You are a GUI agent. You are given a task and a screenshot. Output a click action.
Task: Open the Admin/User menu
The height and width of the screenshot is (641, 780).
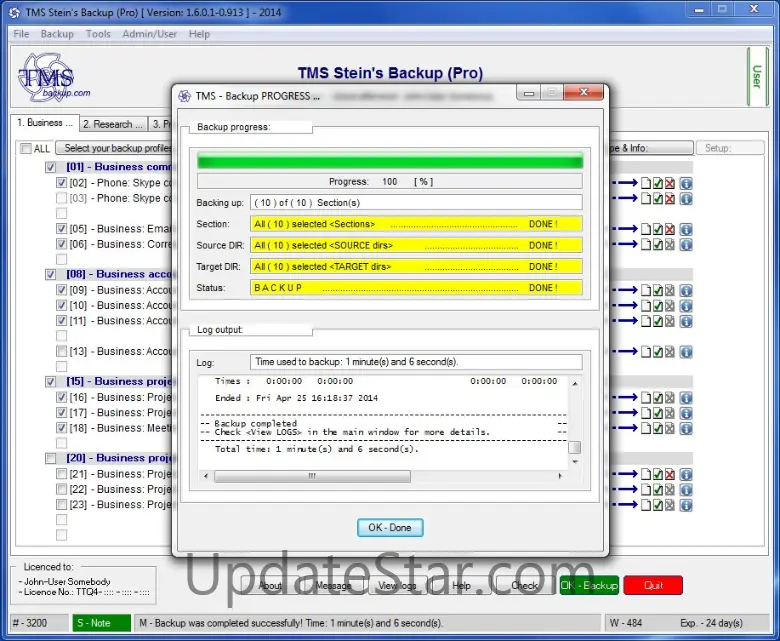pyautogui.click(x=149, y=34)
